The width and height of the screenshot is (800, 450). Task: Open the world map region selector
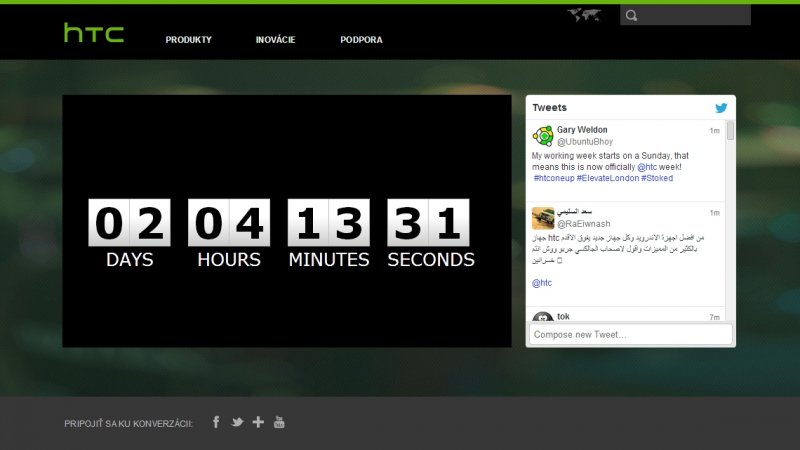click(x=584, y=15)
